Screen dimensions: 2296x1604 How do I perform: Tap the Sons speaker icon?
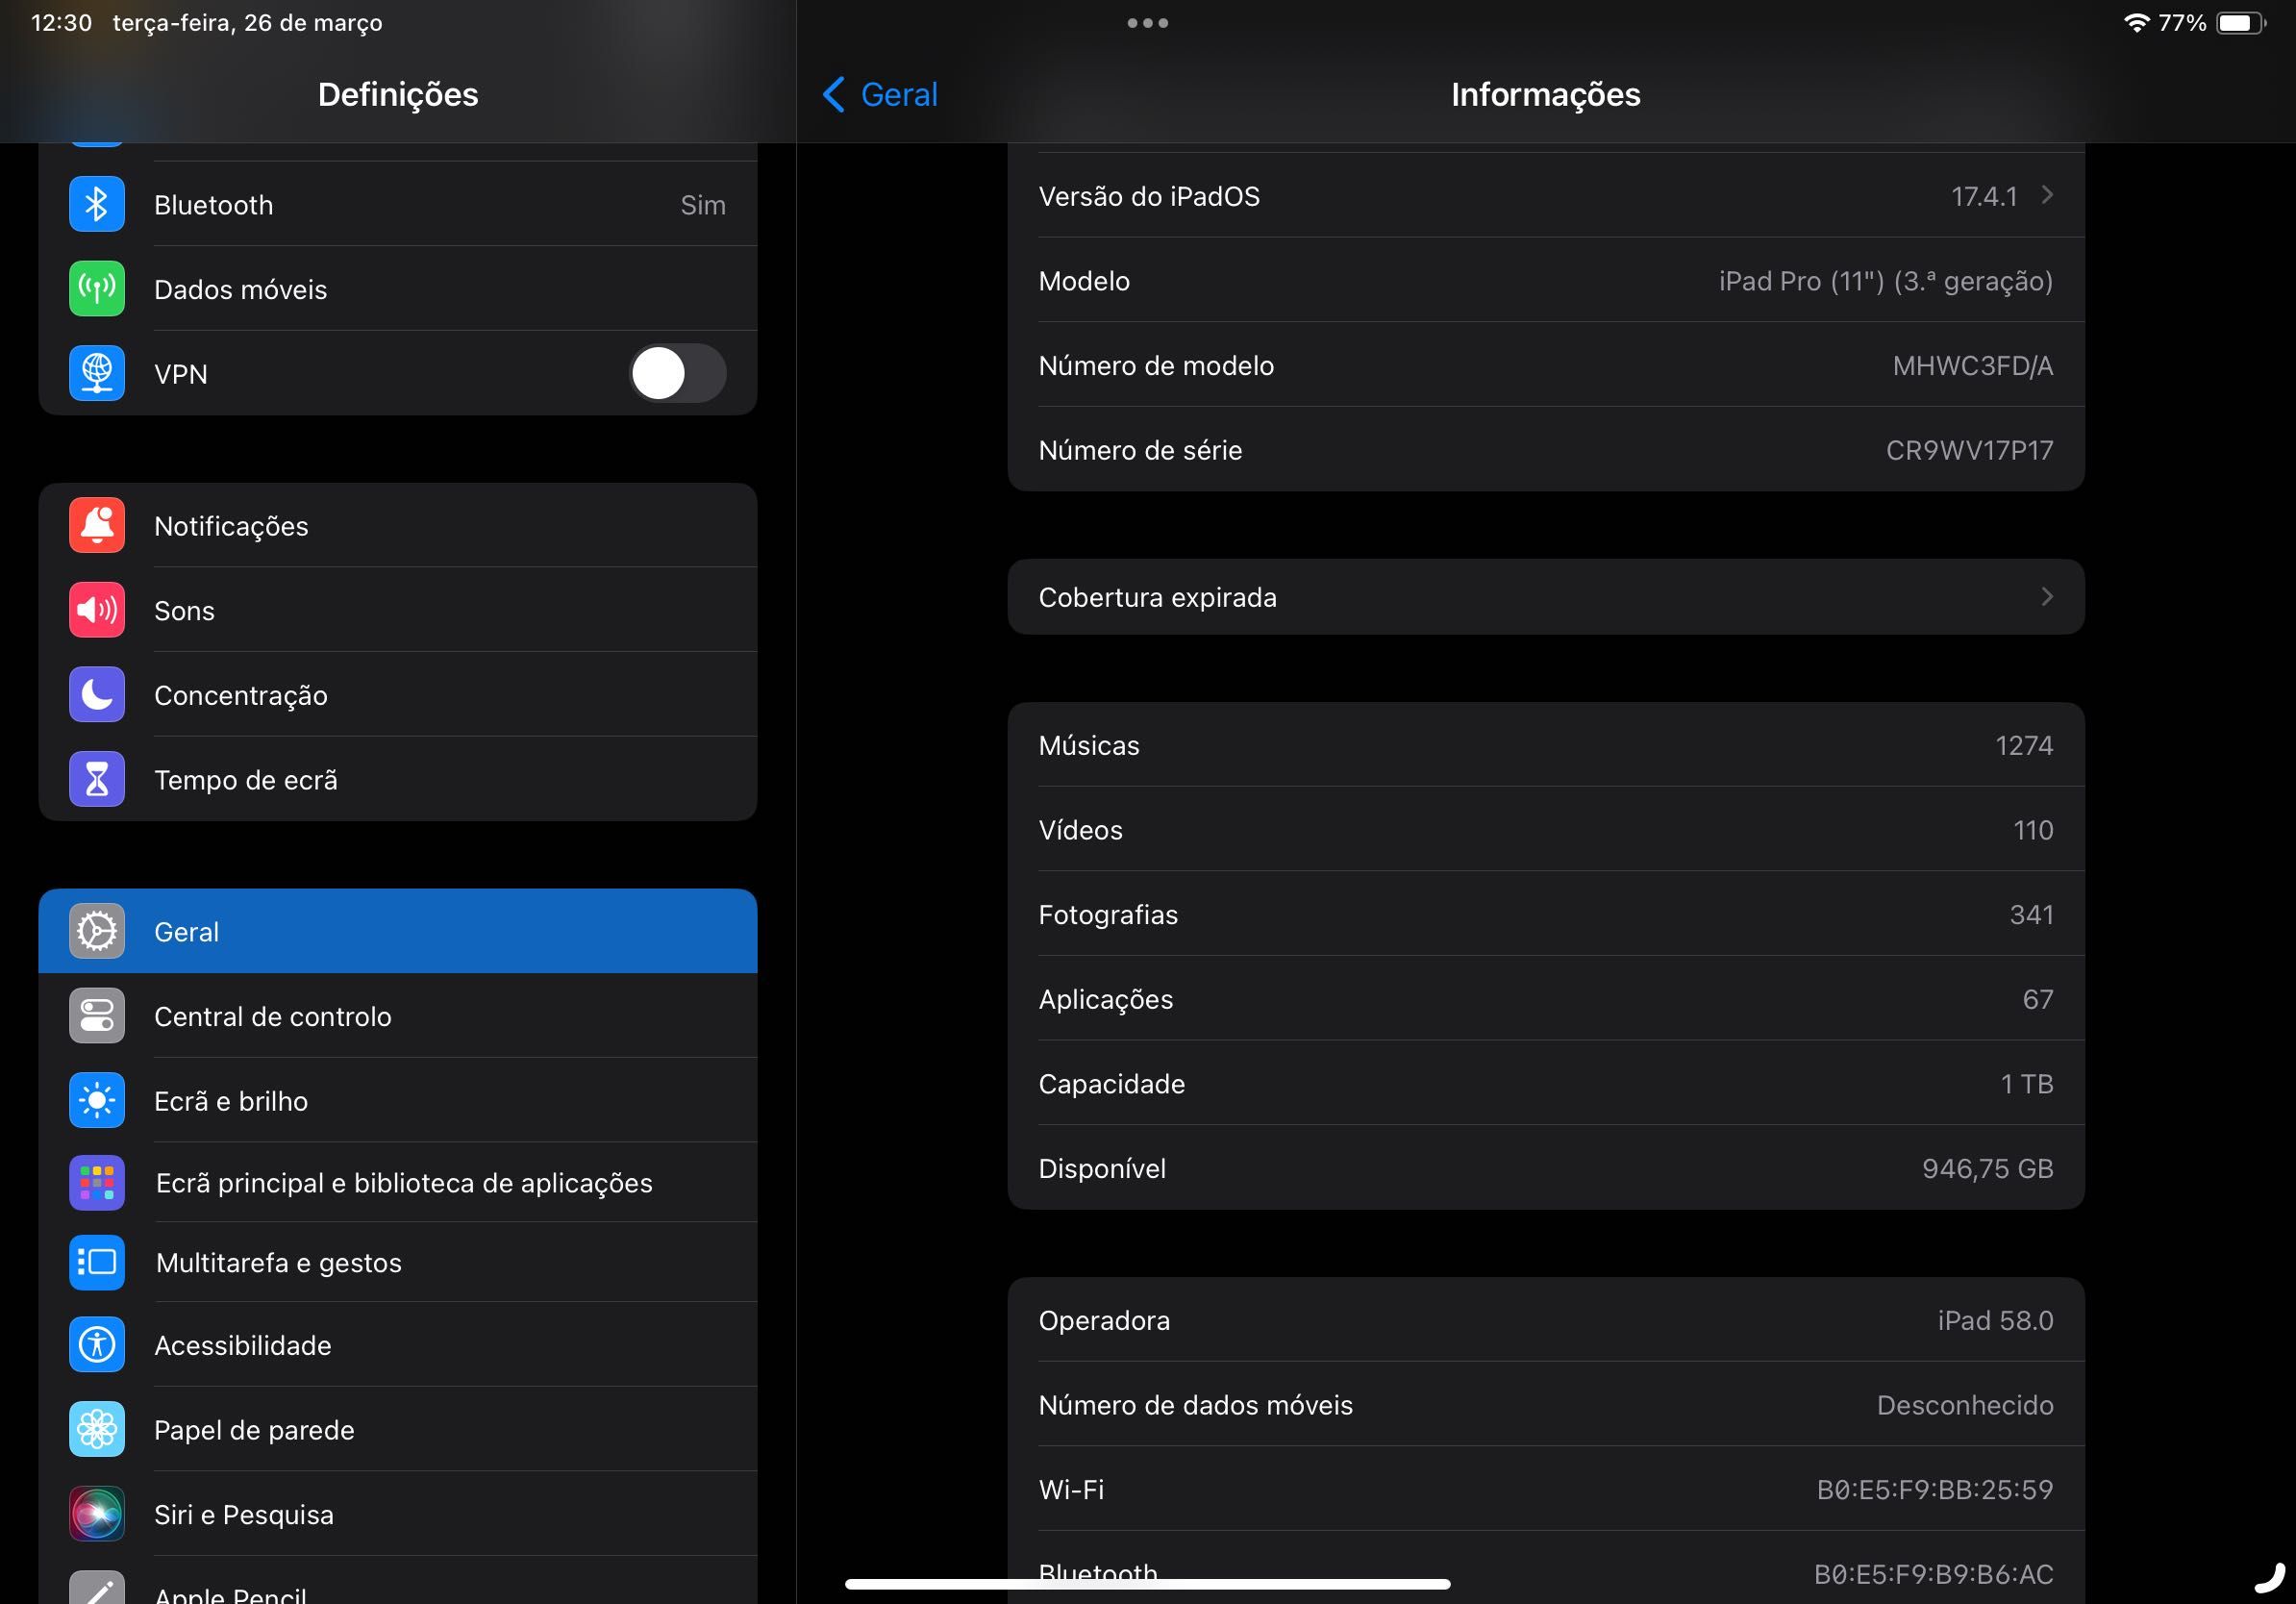[x=97, y=610]
